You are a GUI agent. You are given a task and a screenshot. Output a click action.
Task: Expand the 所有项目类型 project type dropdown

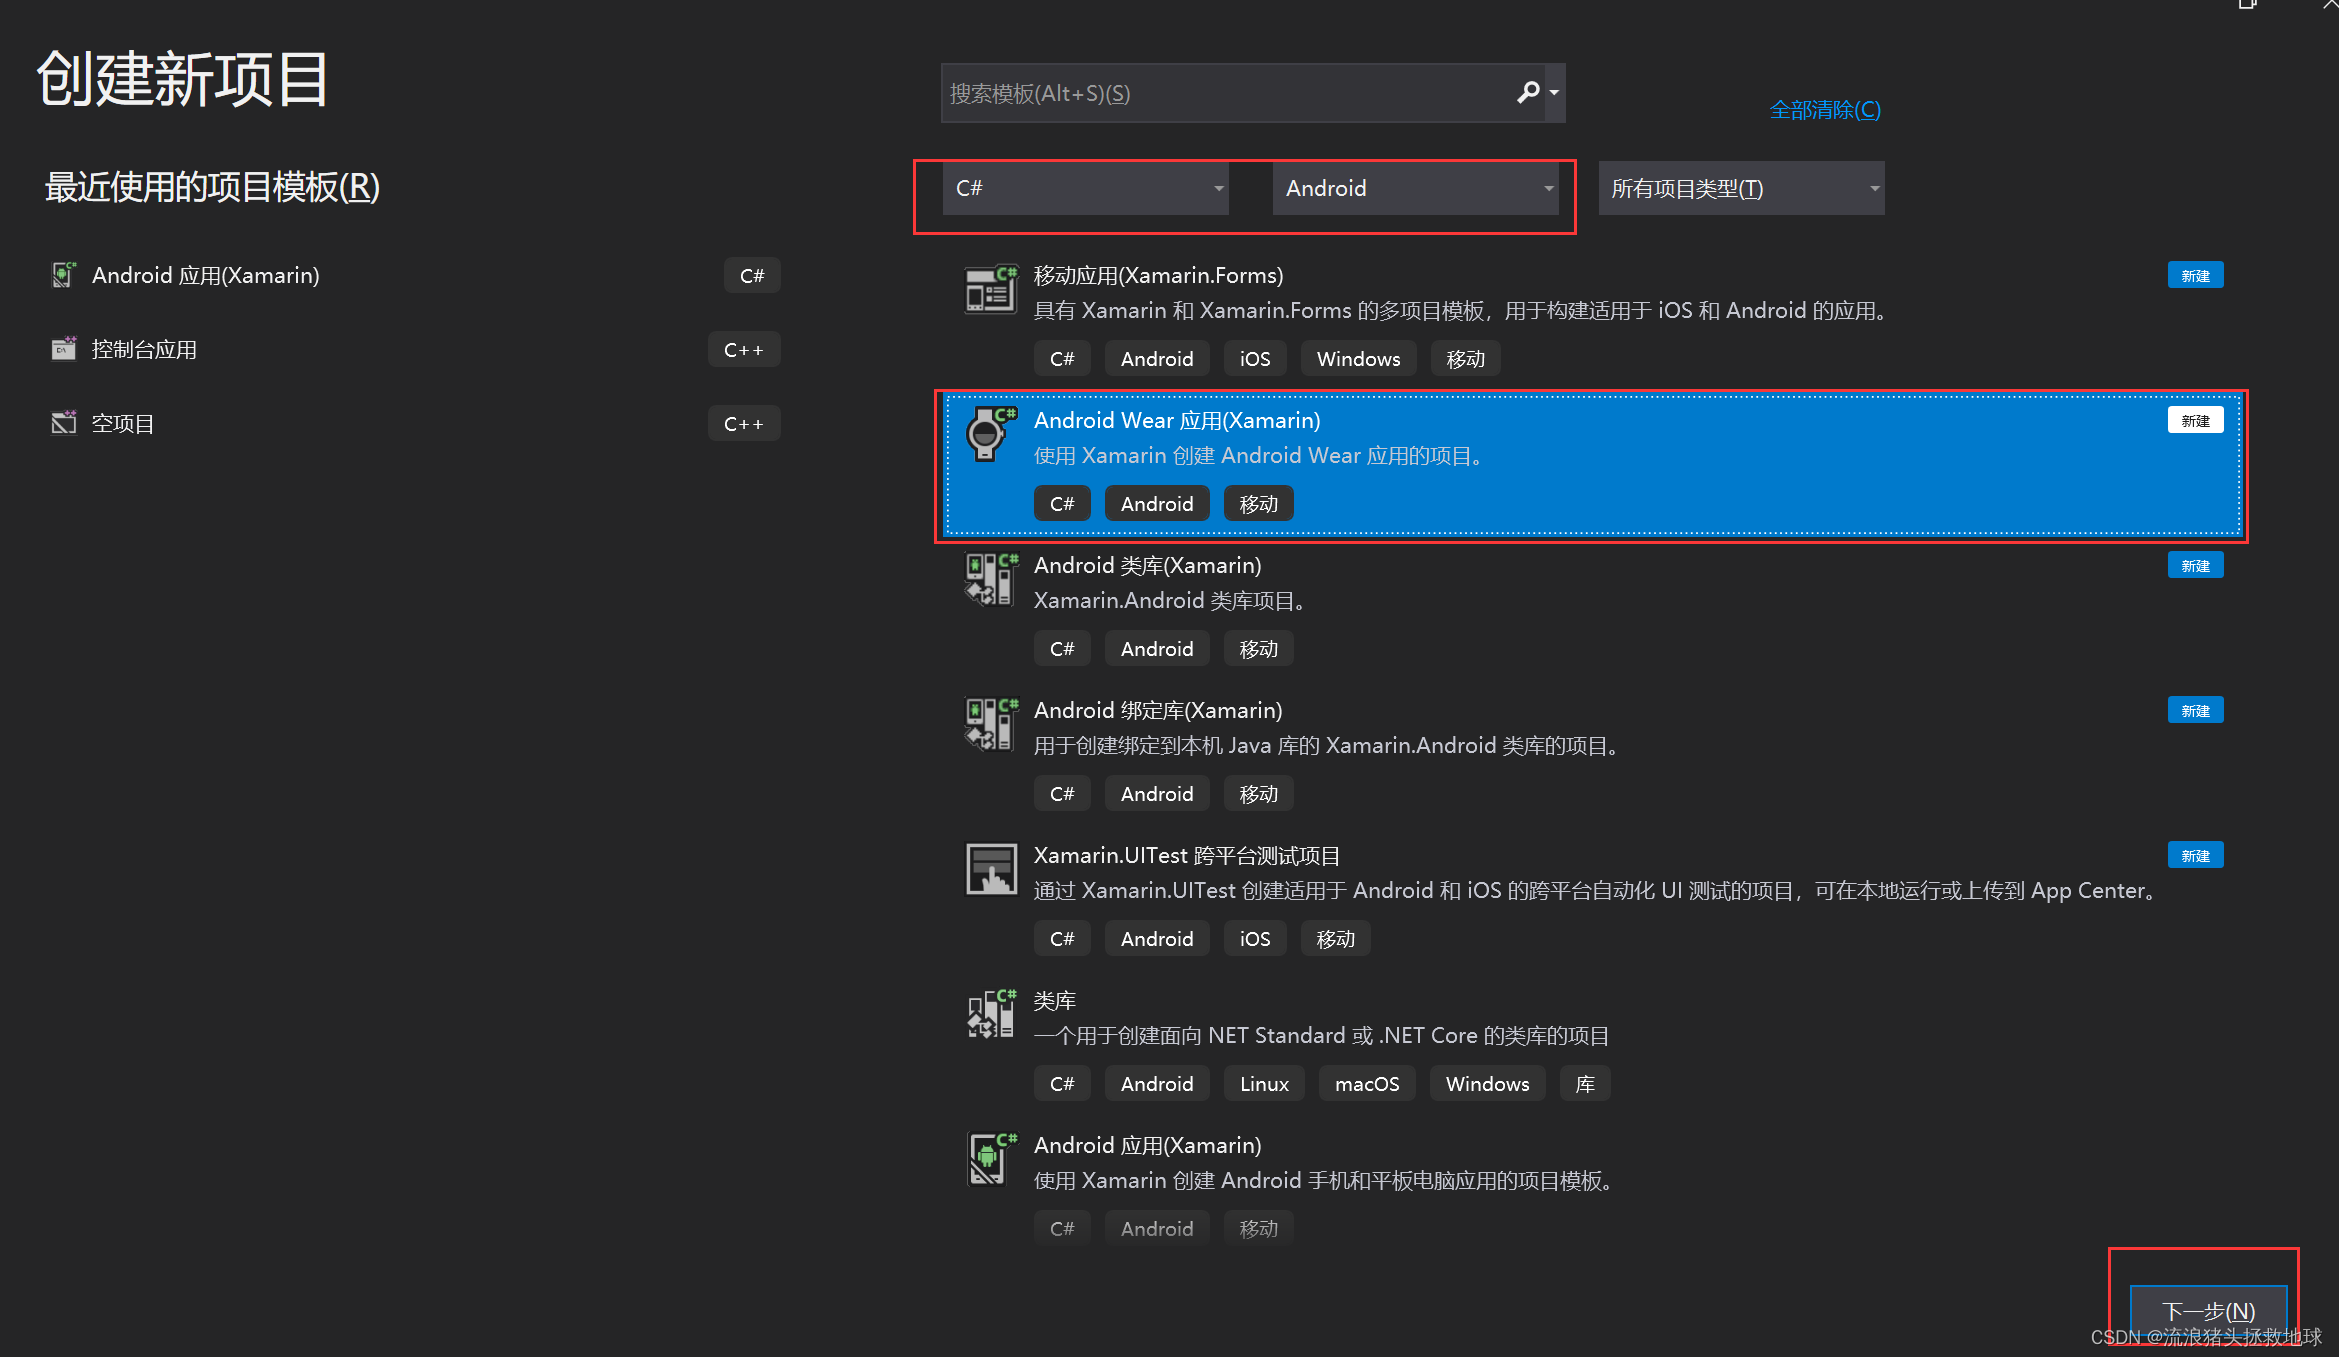click(1741, 188)
